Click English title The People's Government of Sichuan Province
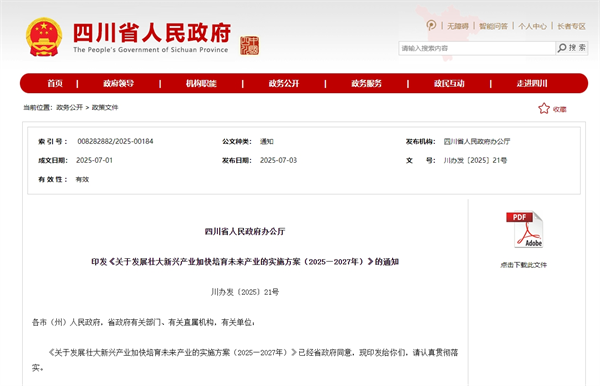Image resolution: width=600 pixels, height=386 pixels. click(150, 50)
